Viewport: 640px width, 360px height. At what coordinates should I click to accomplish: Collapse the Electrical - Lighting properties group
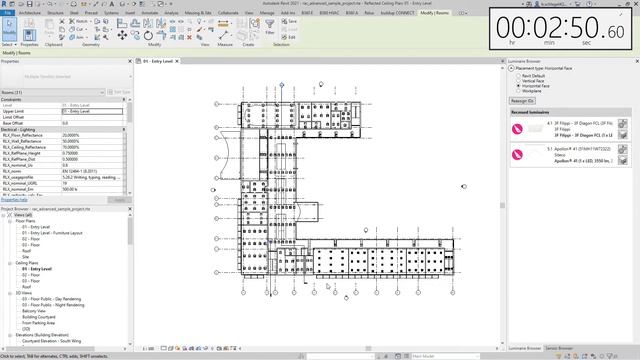pyautogui.click(x=124, y=129)
